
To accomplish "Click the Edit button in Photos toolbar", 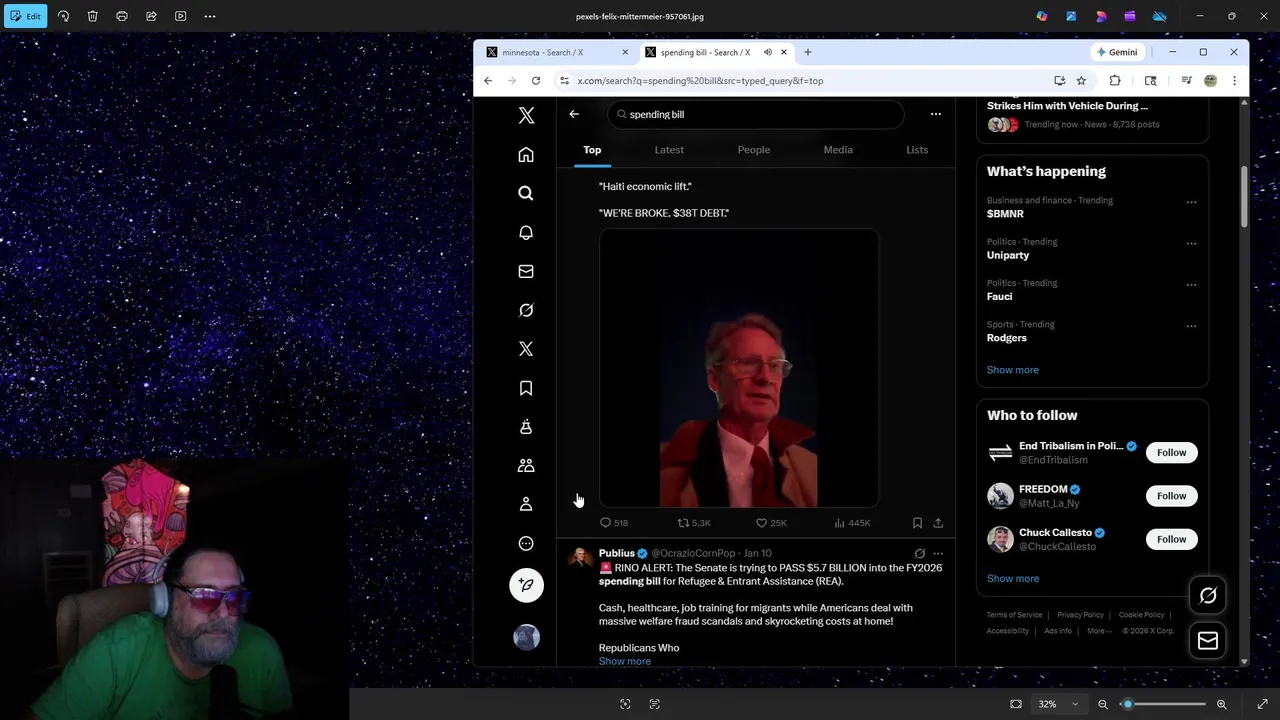I will [x=25, y=16].
